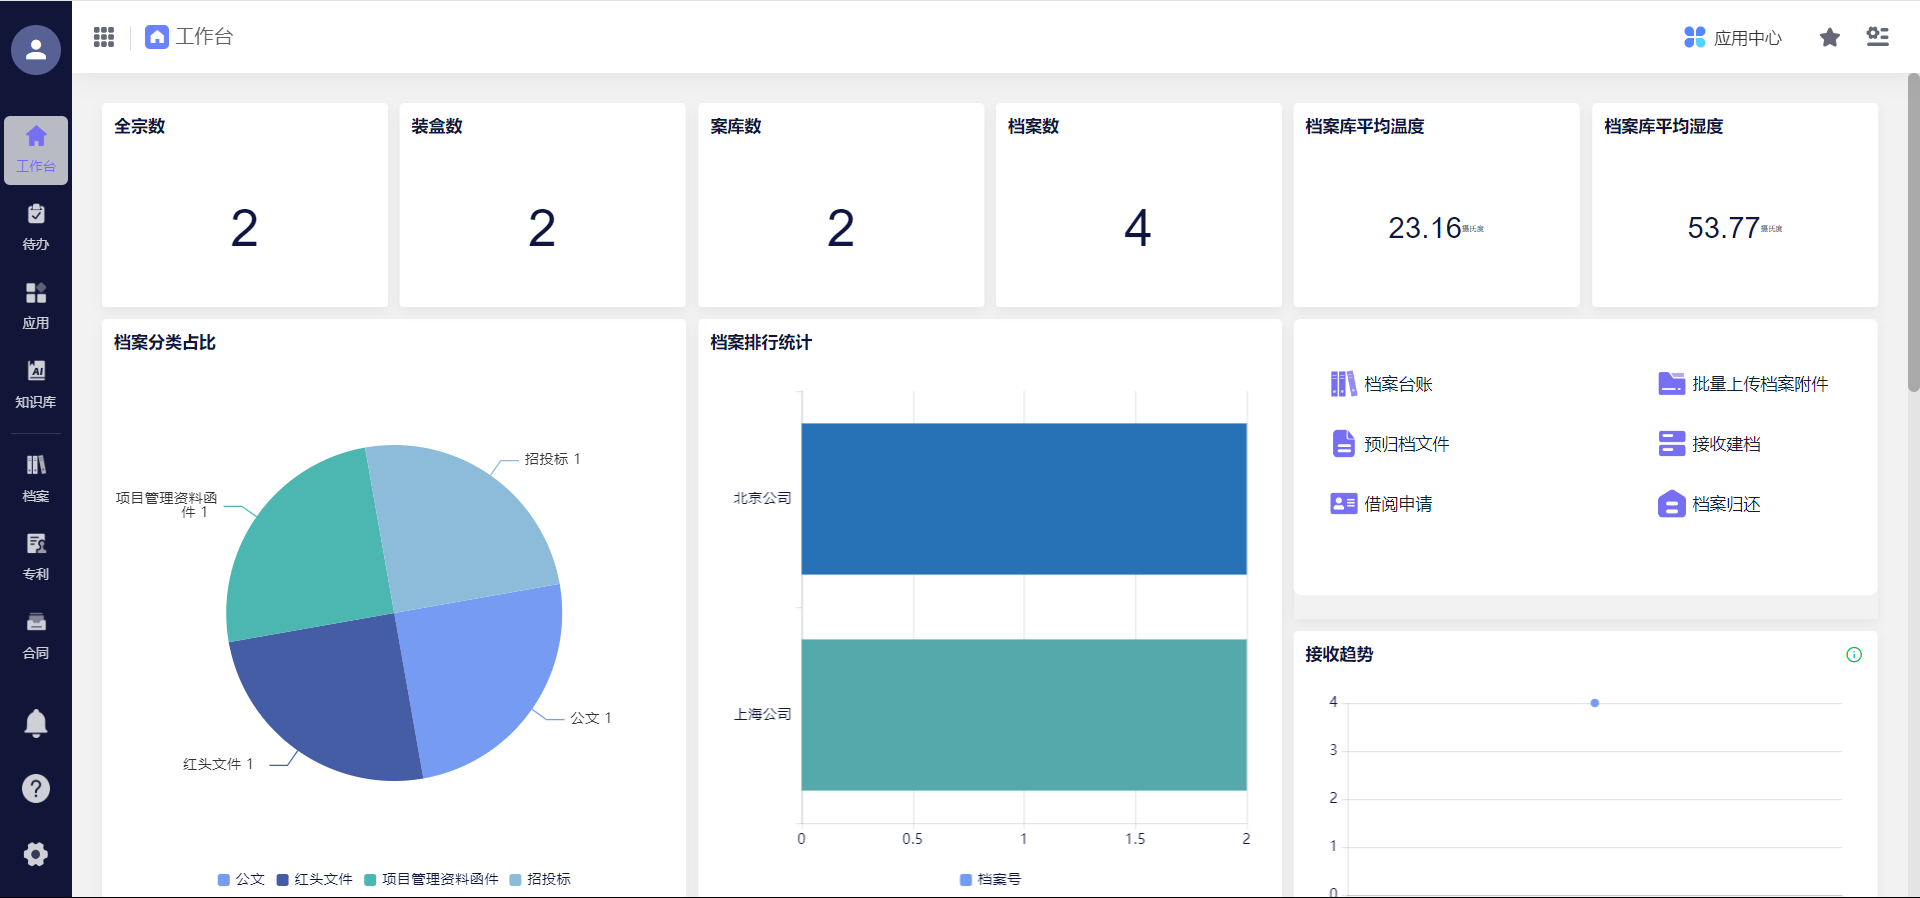Open 批量上传档案附件 shortcut

point(1743,384)
